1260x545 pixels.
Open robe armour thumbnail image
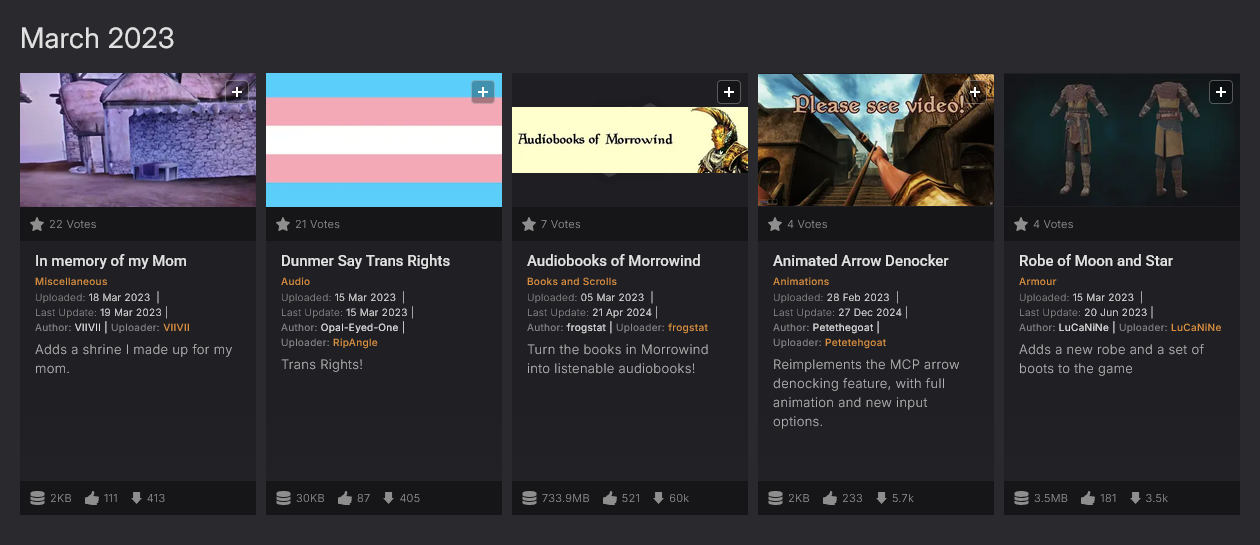(1122, 140)
